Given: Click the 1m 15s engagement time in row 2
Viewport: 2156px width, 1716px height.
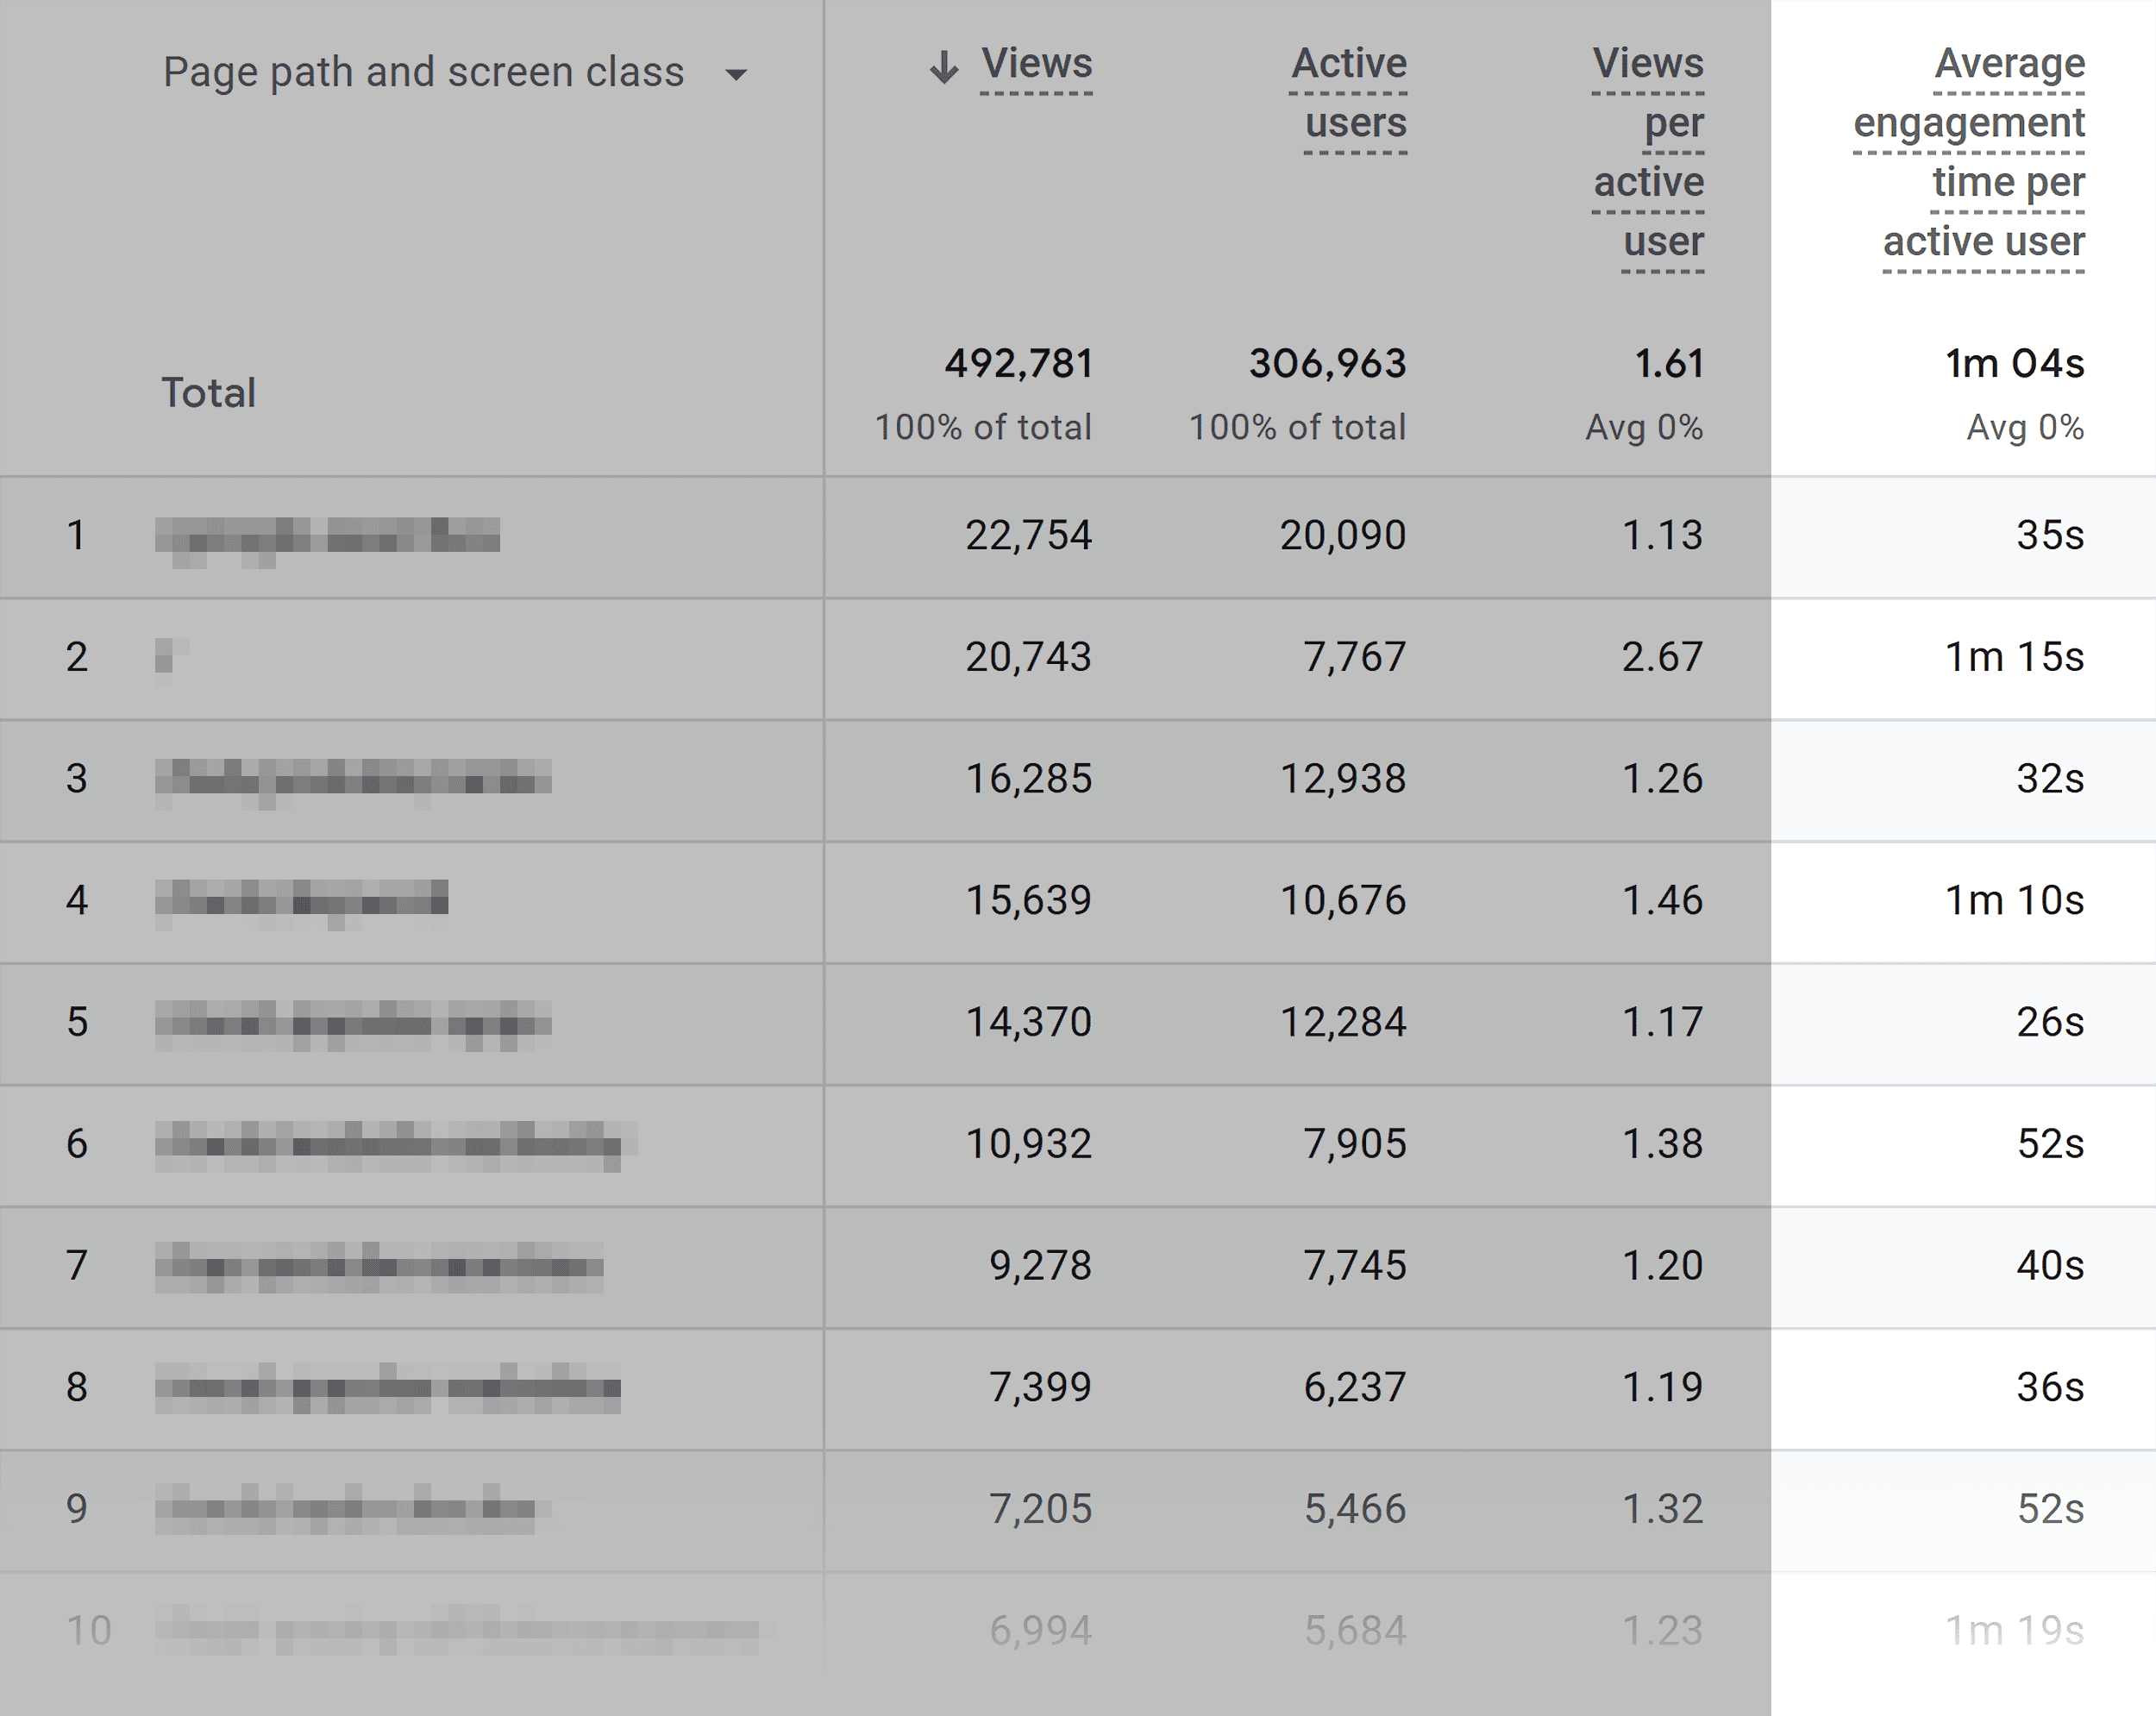Looking at the screenshot, I should click(x=2022, y=657).
